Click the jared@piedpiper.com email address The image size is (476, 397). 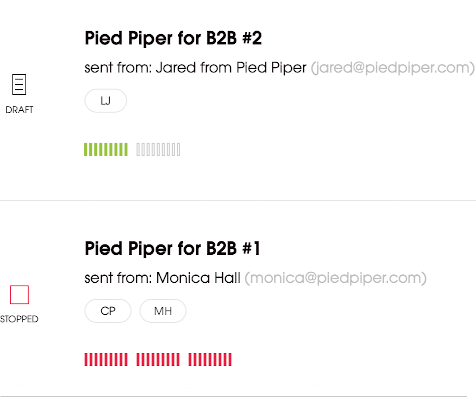(x=393, y=68)
